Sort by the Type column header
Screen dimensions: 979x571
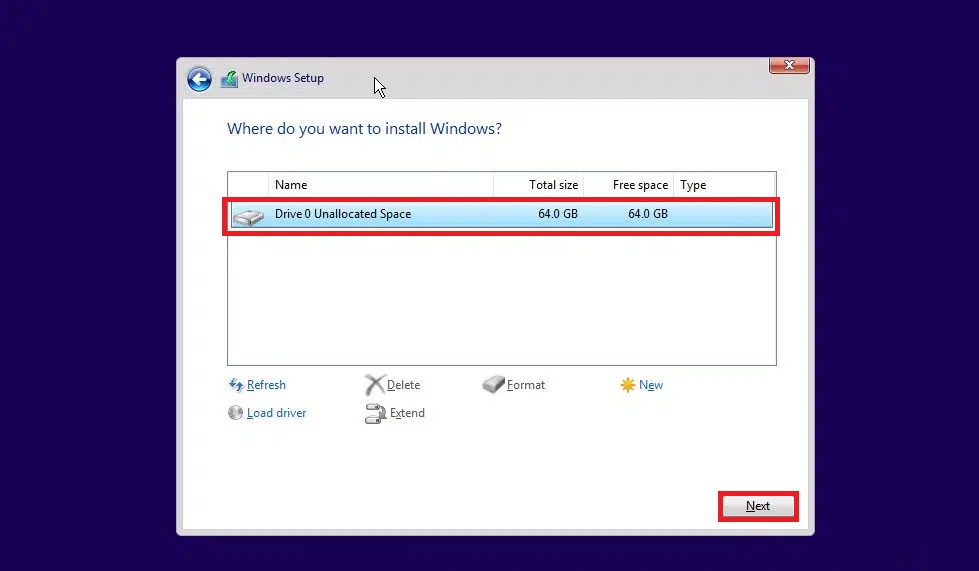tap(724, 185)
